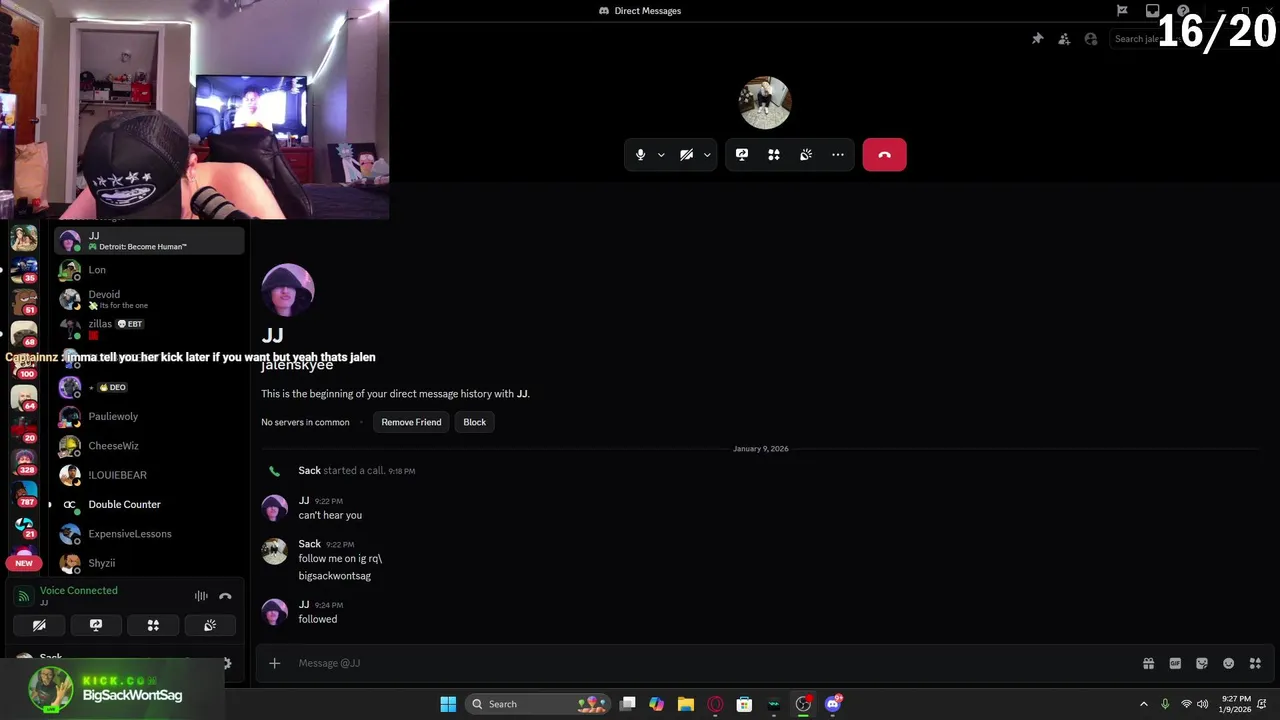Screen dimensions: 1280x720
Task: Open Discord from taskbar
Action: (833, 704)
